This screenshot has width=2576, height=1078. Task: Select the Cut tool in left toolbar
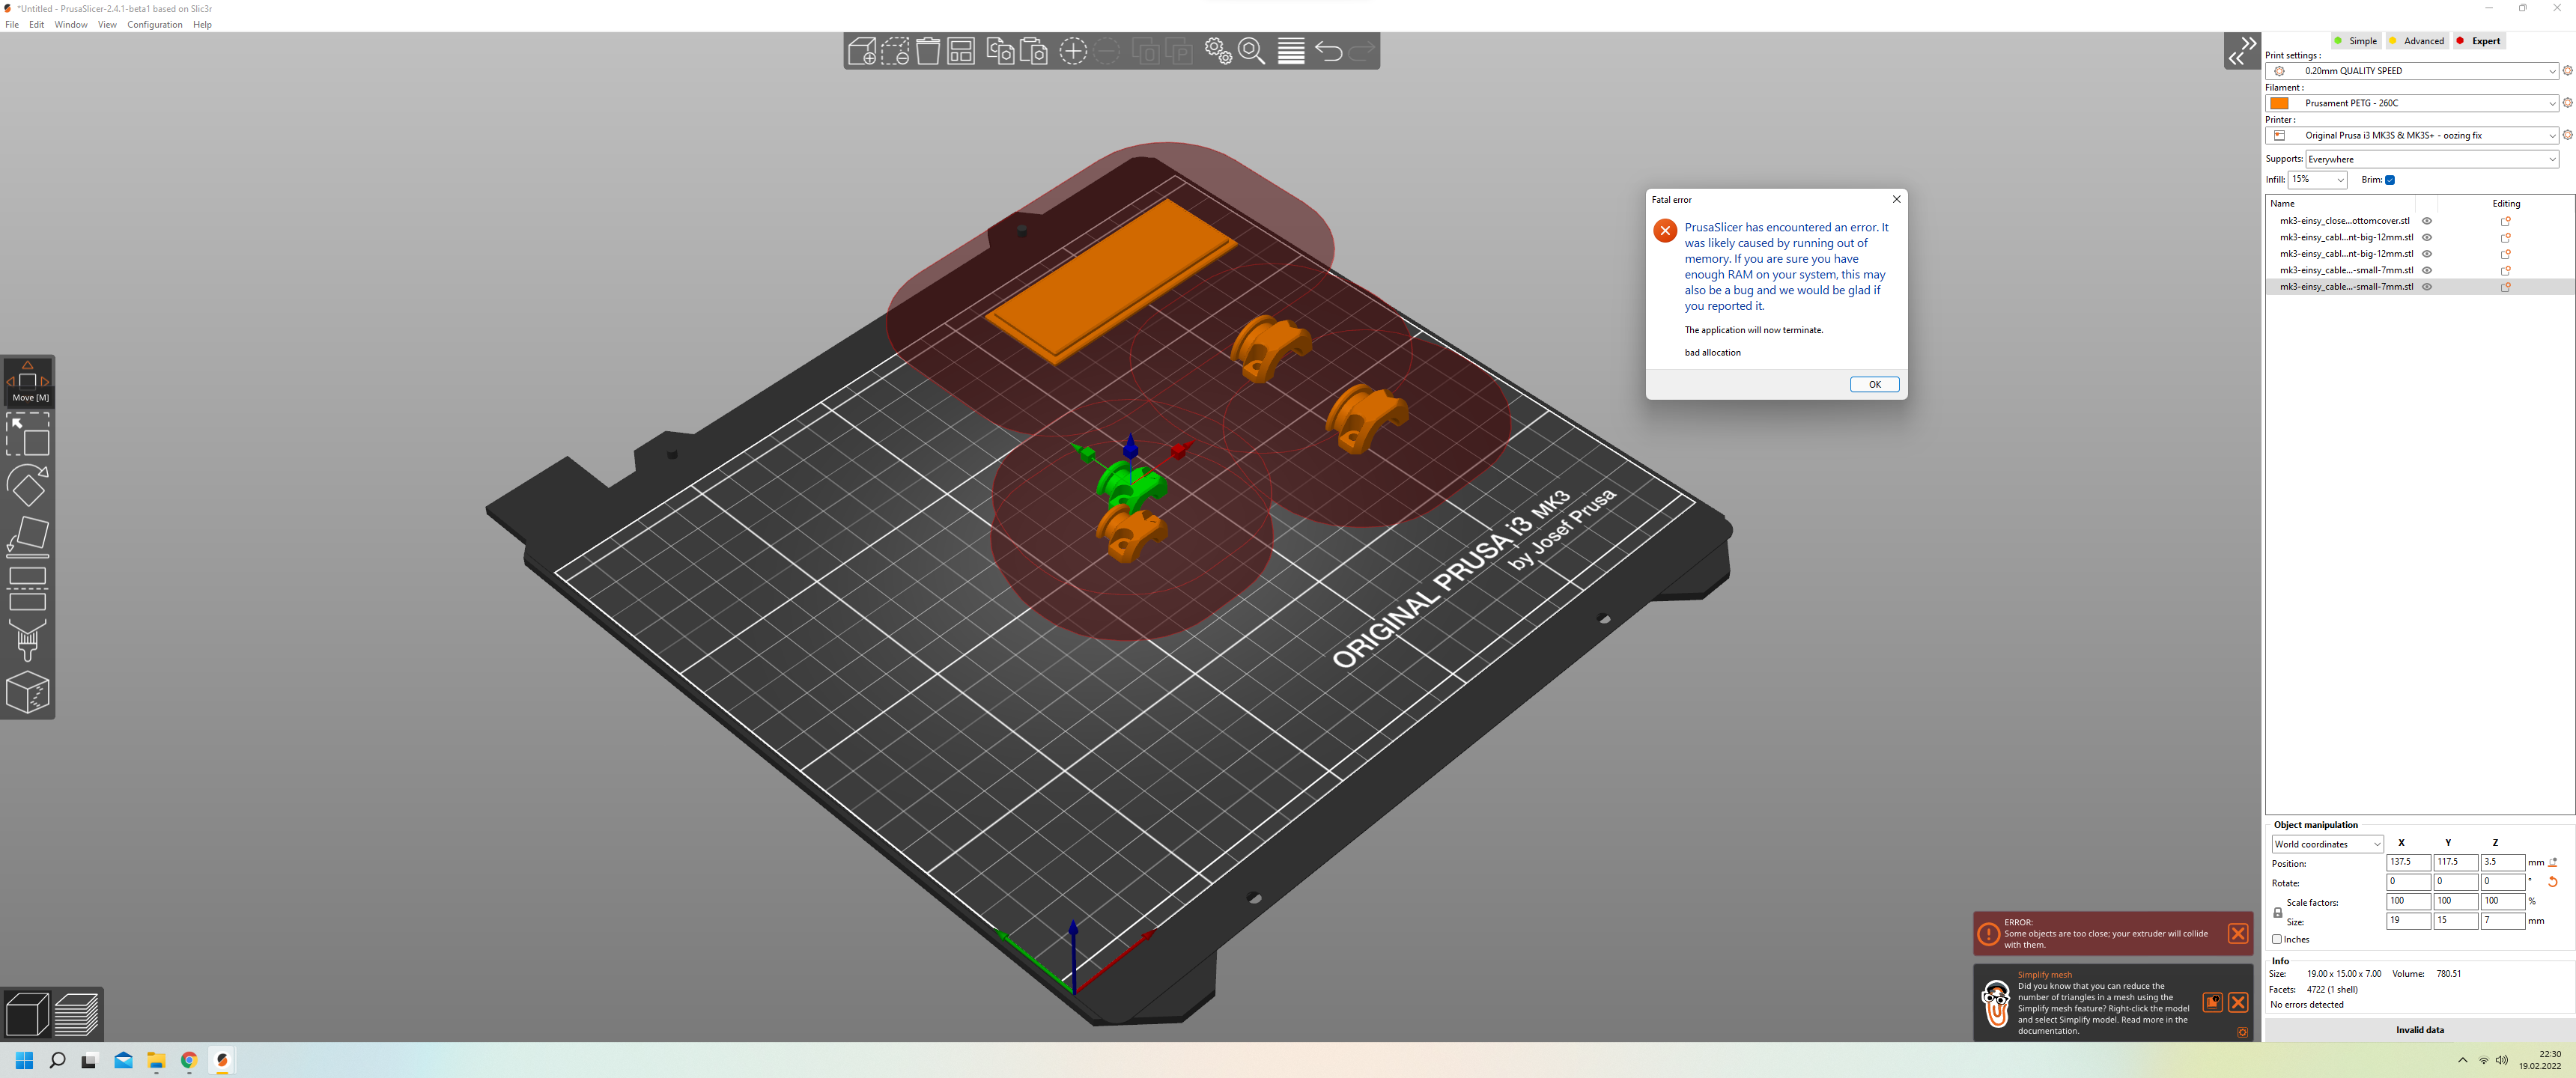tap(28, 588)
